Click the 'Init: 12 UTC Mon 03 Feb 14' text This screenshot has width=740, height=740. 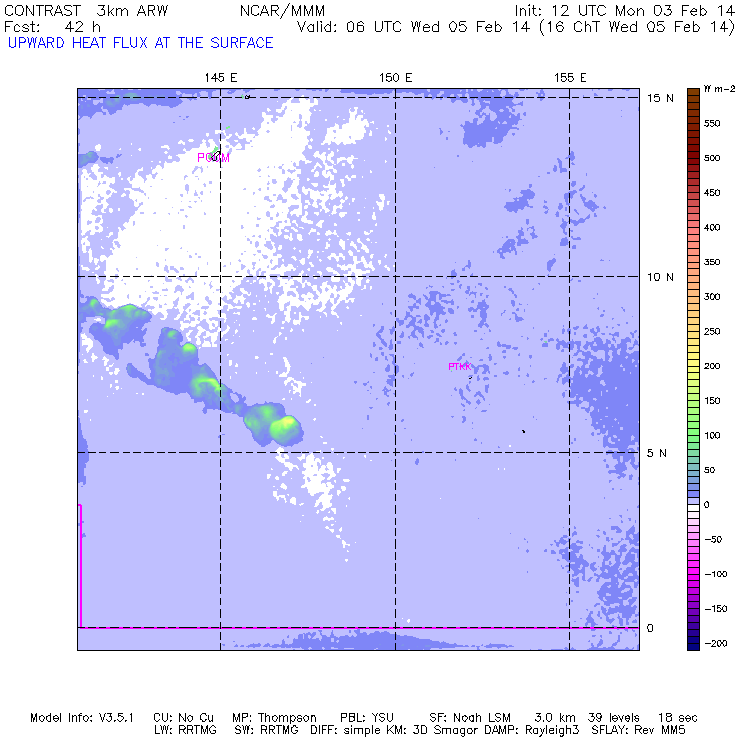pyautogui.click(x=624, y=11)
